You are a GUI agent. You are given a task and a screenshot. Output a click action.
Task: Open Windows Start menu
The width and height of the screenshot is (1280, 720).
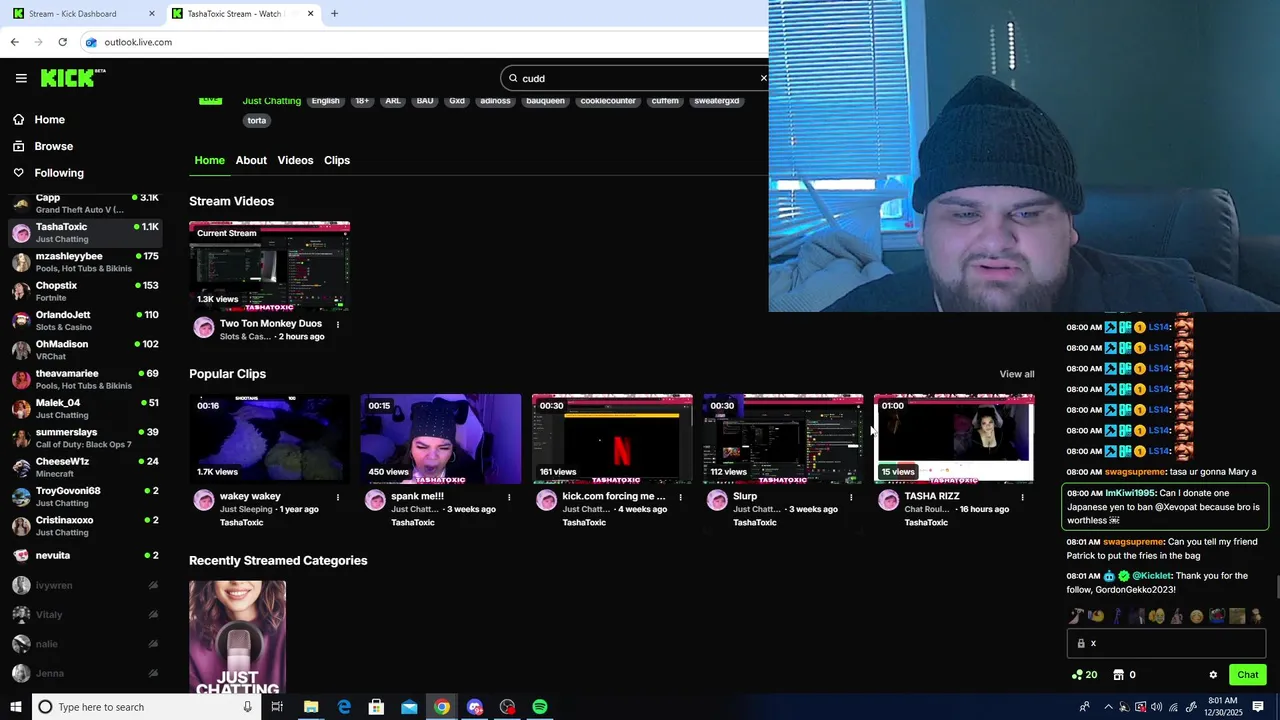(15, 707)
